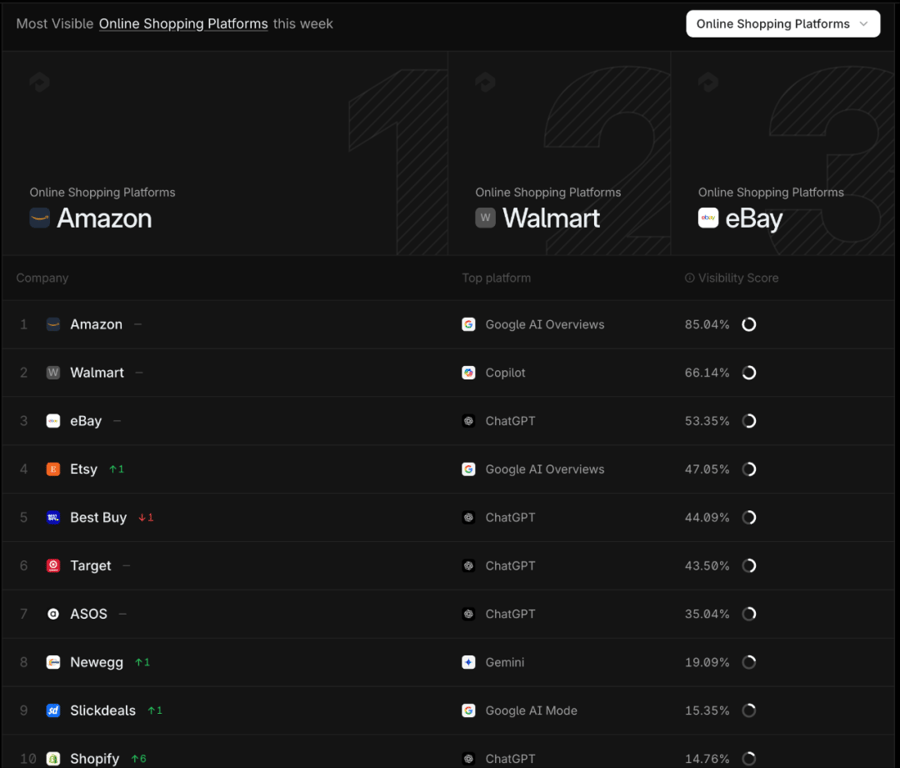Click the Etsy orange logo icon
900x768 pixels.
coord(53,469)
